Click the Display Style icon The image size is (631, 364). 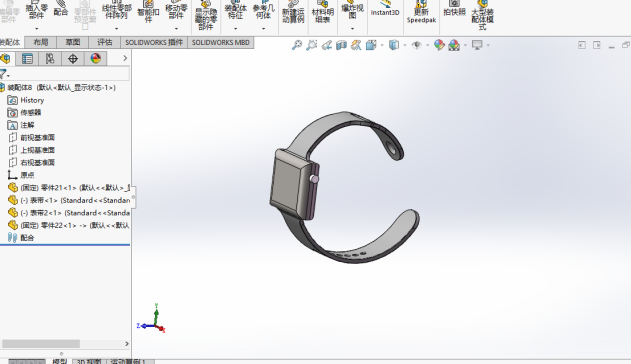point(394,45)
